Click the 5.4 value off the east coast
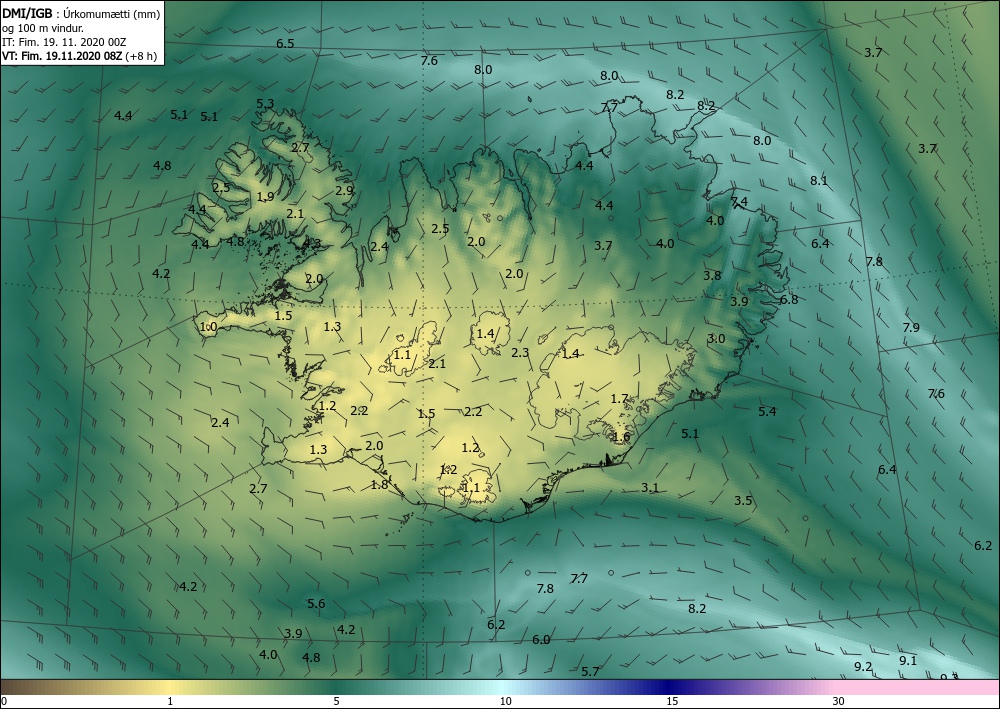This screenshot has height=709, width=1000. (x=767, y=411)
